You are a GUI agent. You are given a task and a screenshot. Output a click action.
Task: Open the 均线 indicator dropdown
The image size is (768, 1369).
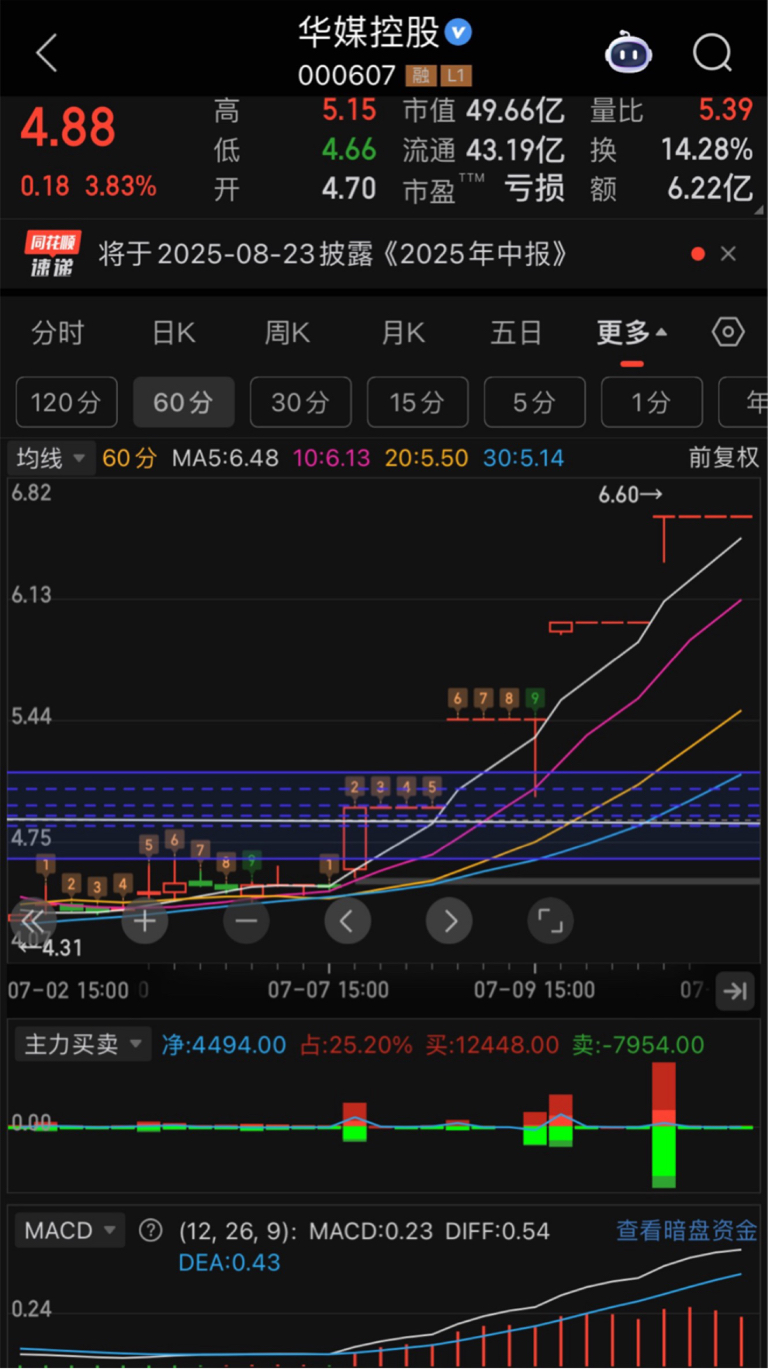52,459
